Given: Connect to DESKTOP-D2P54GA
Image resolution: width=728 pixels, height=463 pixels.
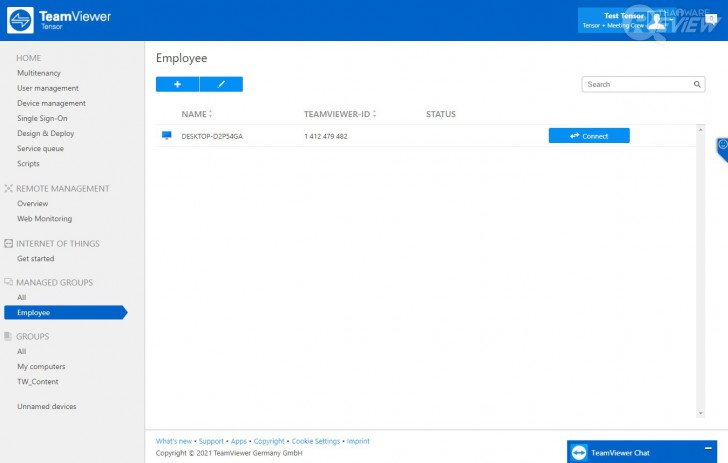Looking at the screenshot, I should click(x=589, y=136).
